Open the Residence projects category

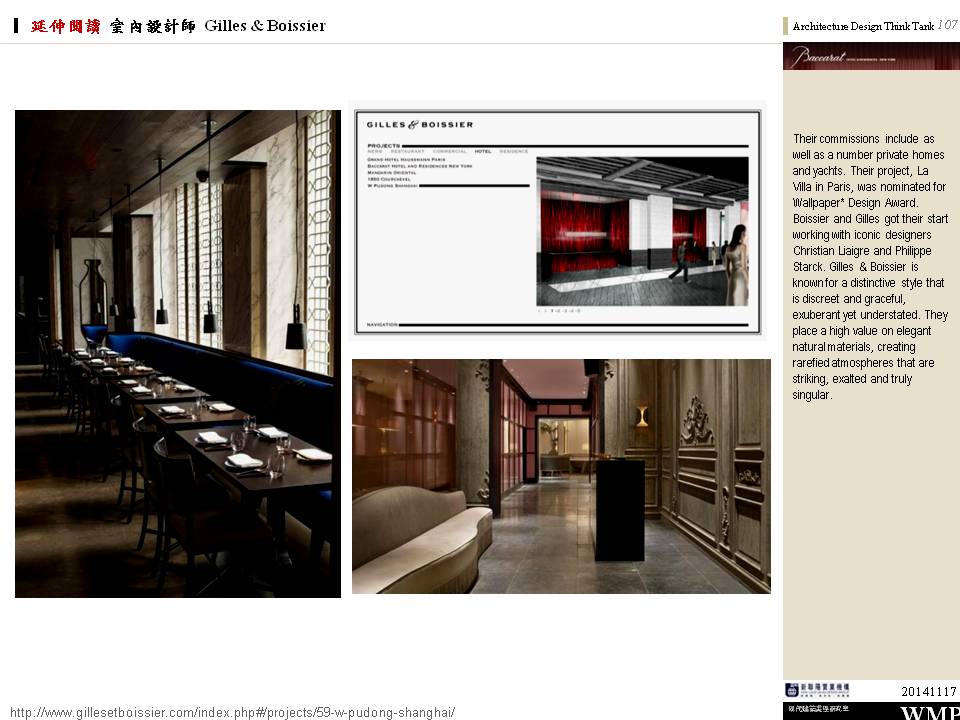[x=514, y=151]
